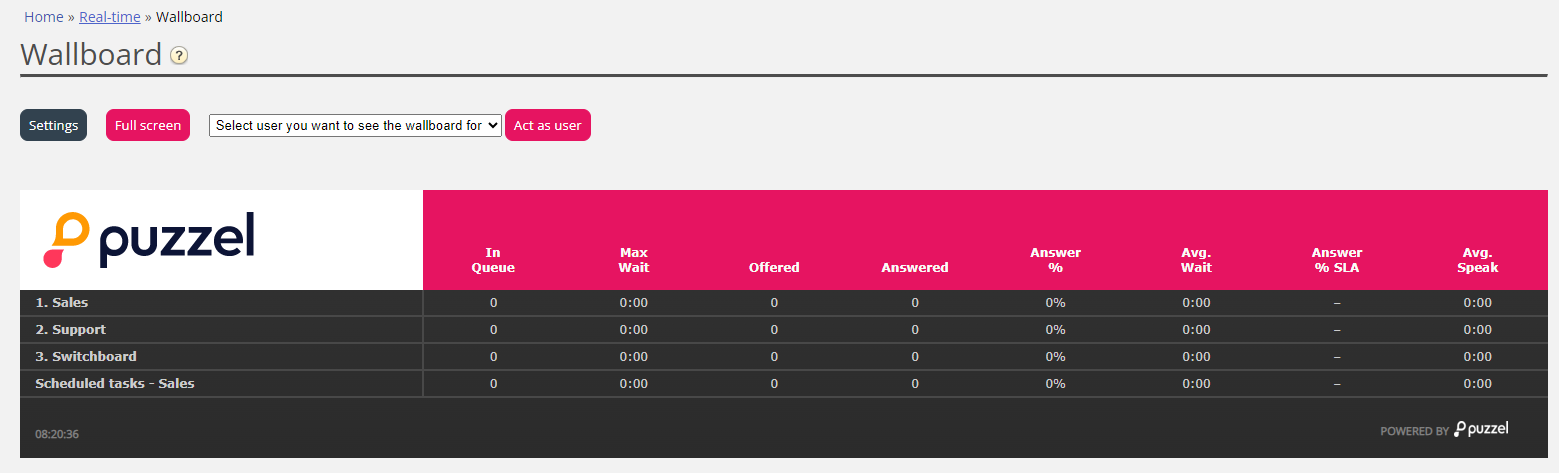Screen dimensions: 1559x473
Task: Click the Powered by Puzzel footer logo
Action: click(x=1444, y=430)
